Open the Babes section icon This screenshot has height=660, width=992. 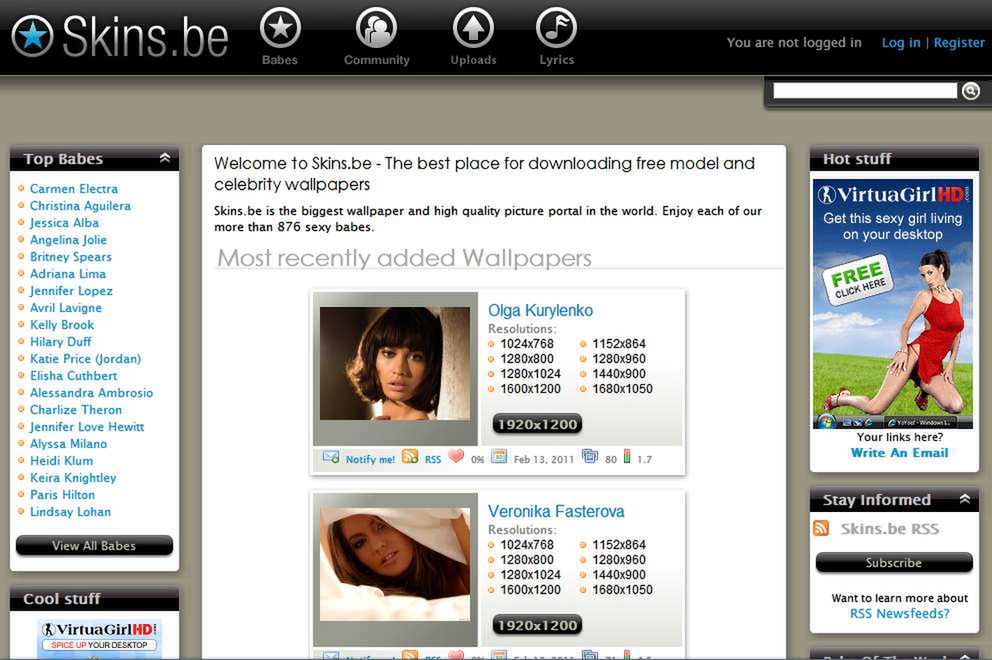pyautogui.click(x=280, y=28)
